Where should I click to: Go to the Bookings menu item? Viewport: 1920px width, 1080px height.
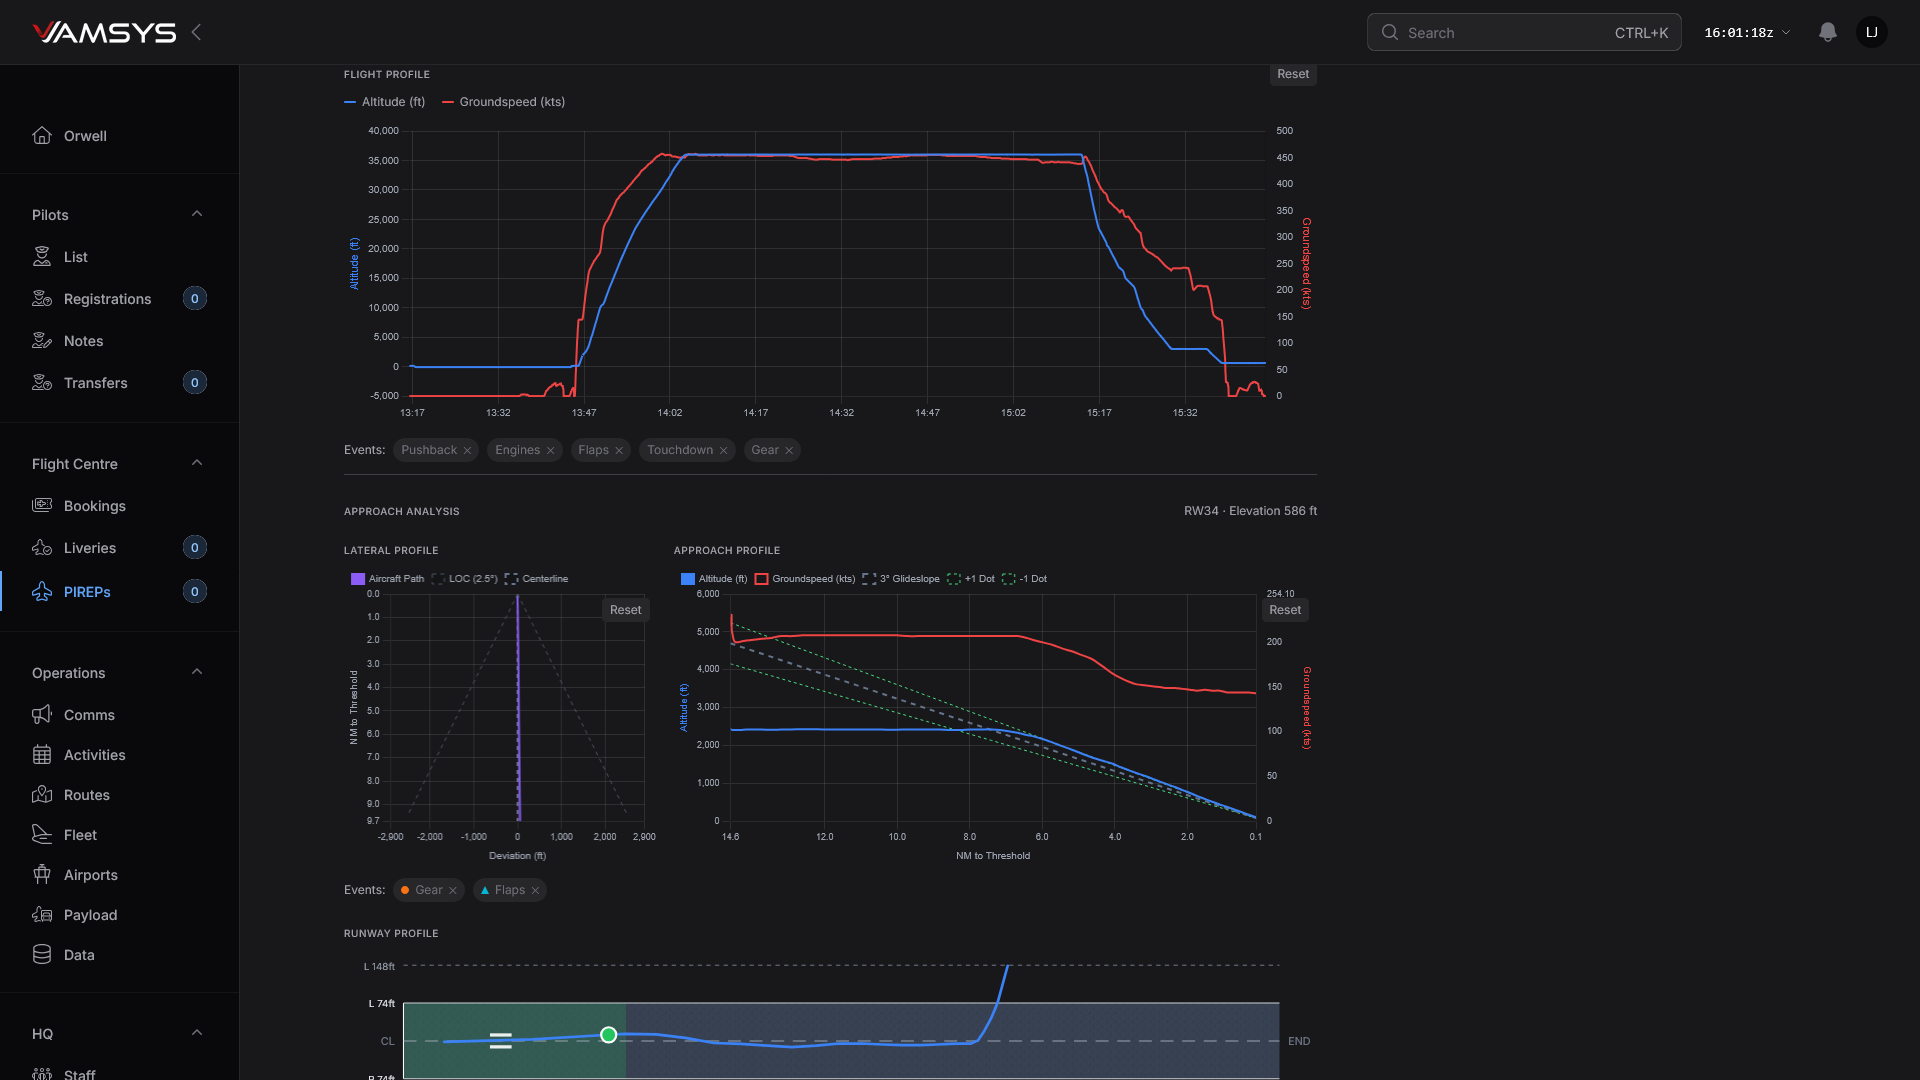pos(95,506)
